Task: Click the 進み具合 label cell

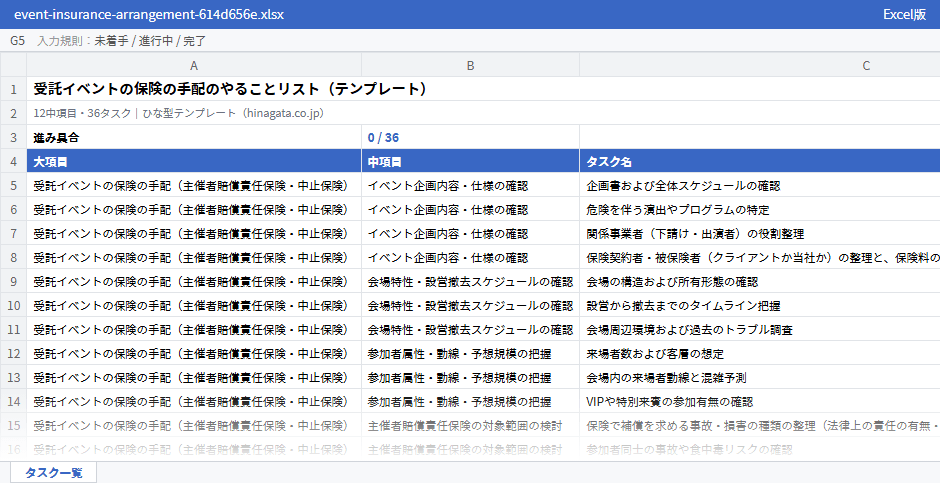Action: [x=194, y=137]
